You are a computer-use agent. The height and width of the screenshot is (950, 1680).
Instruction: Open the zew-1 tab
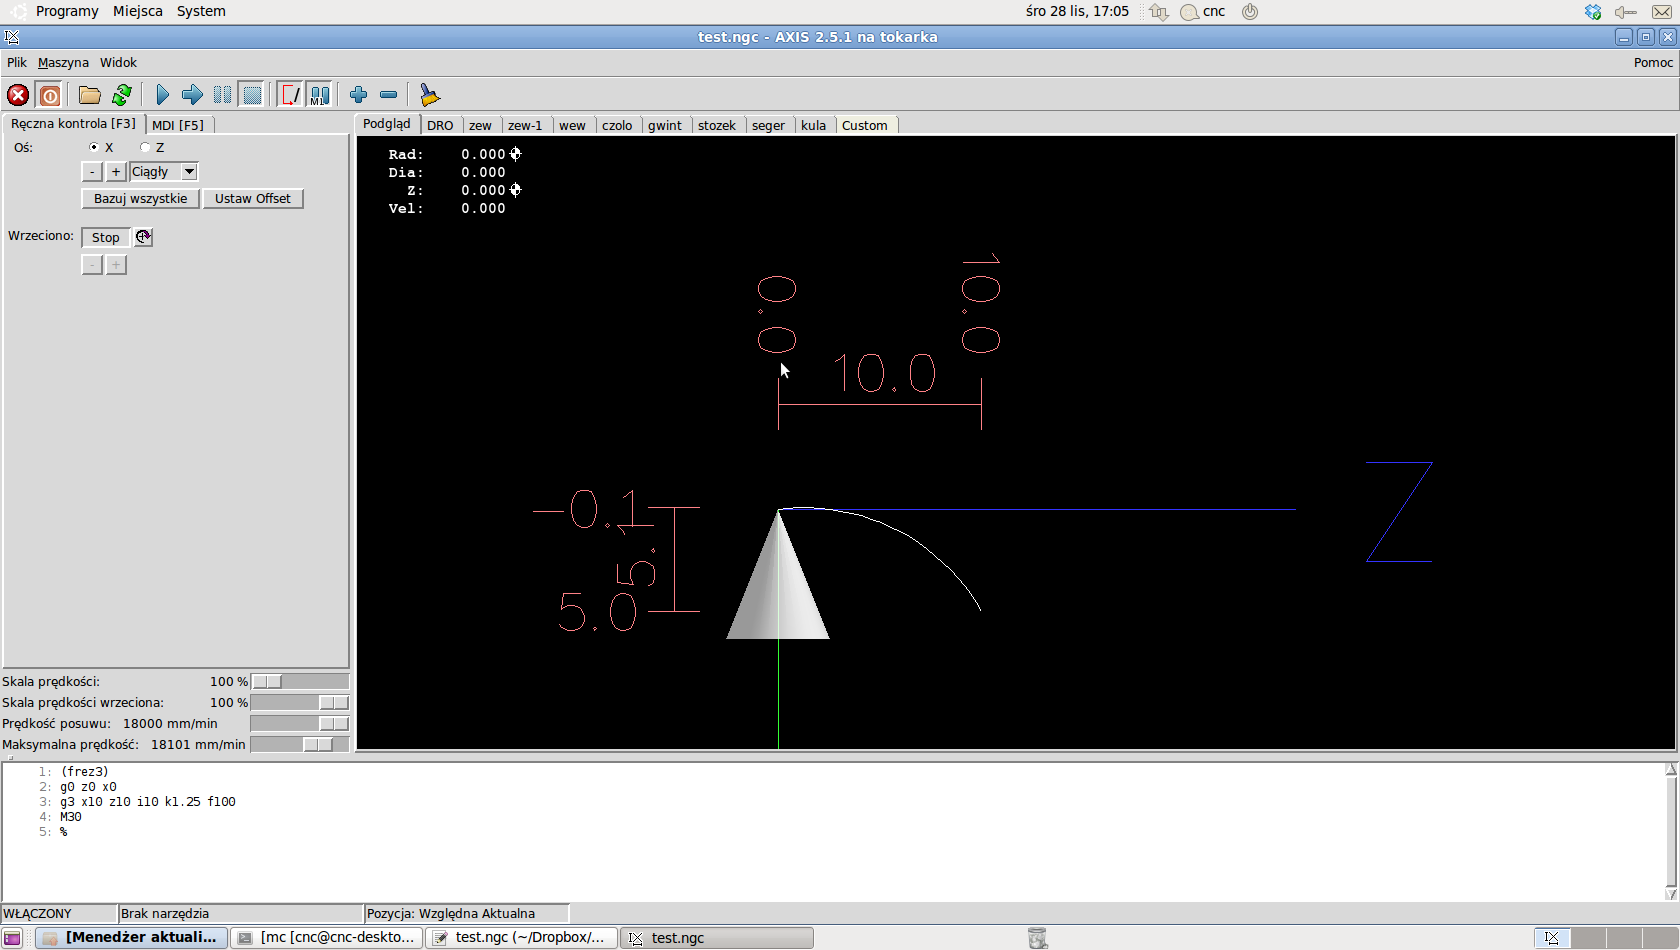coord(525,125)
